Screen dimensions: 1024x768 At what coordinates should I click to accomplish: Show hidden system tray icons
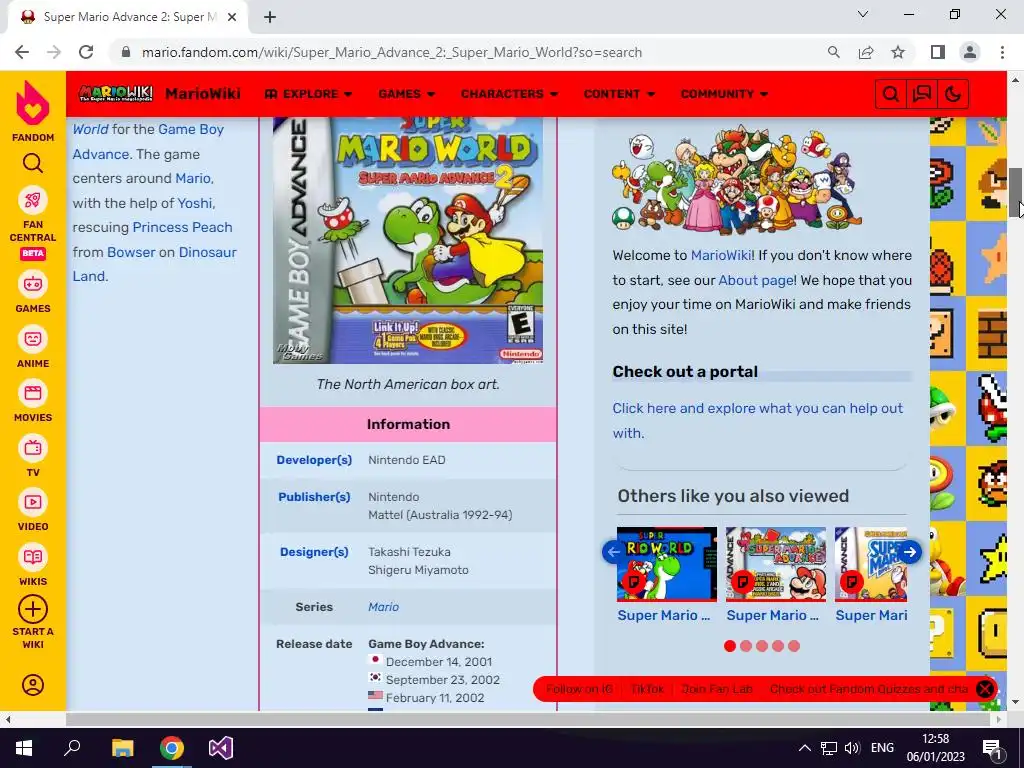tap(805, 748)
